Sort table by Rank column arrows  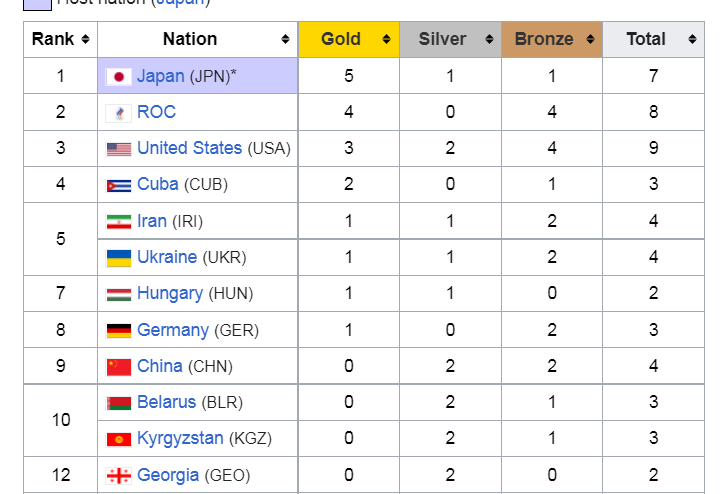[85, 40]
